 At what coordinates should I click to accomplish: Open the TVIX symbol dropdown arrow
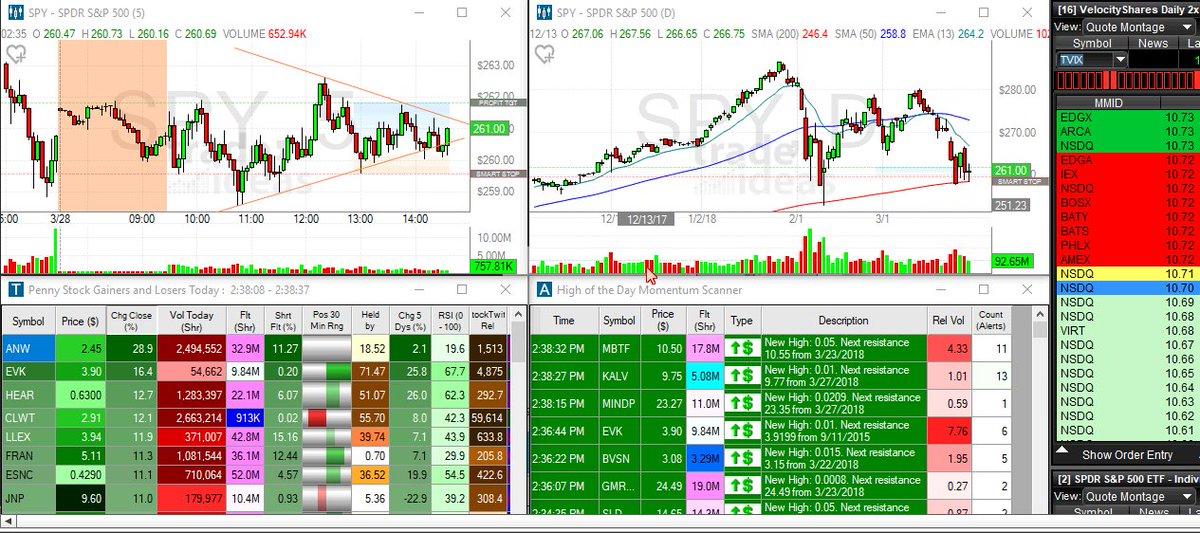[x=1120, y=59]
